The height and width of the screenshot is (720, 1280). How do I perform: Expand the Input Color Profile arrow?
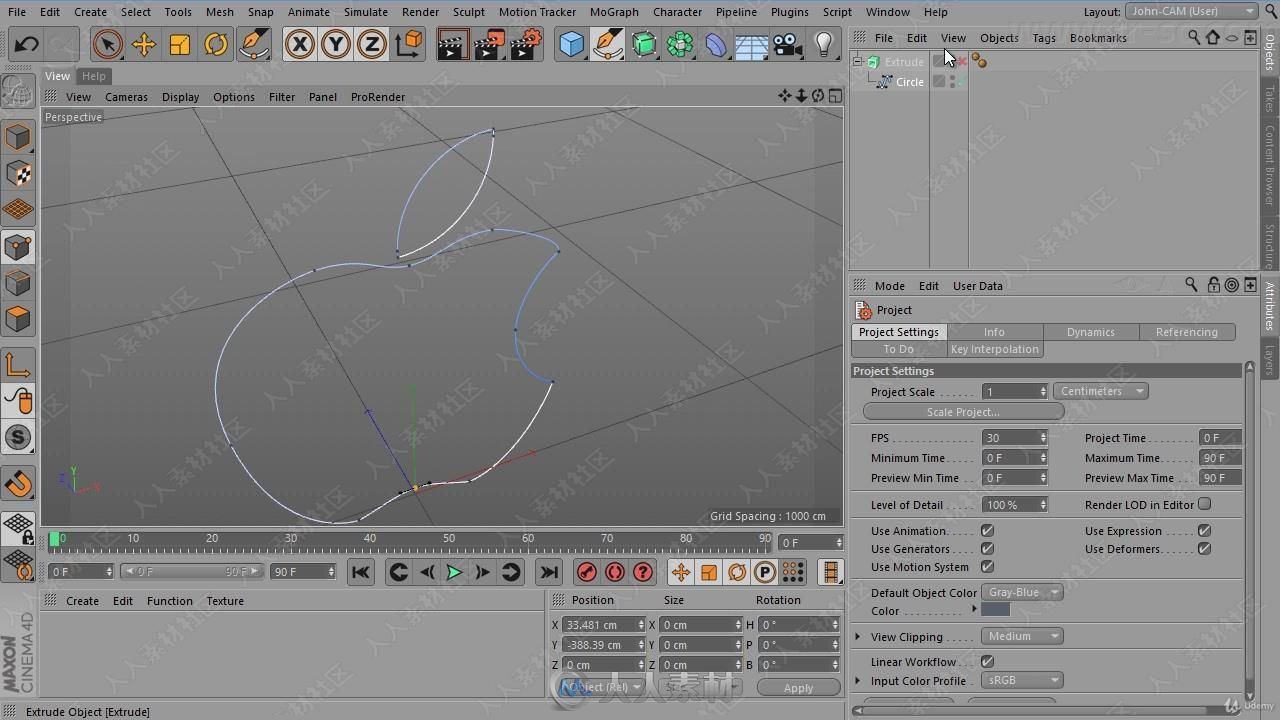857,681
